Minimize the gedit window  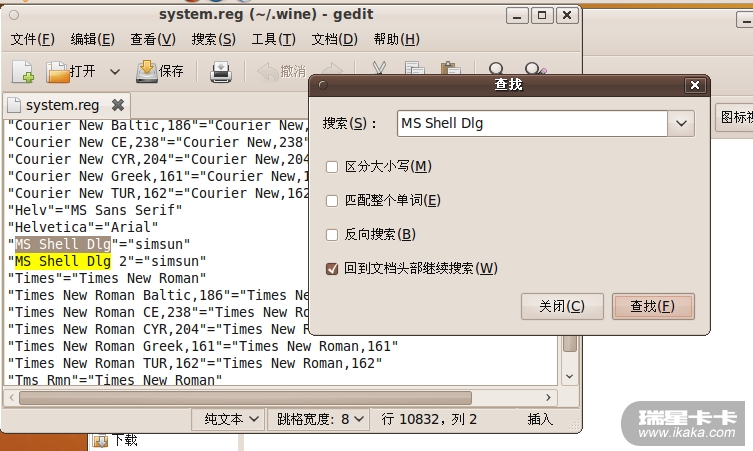coord(517,15)
